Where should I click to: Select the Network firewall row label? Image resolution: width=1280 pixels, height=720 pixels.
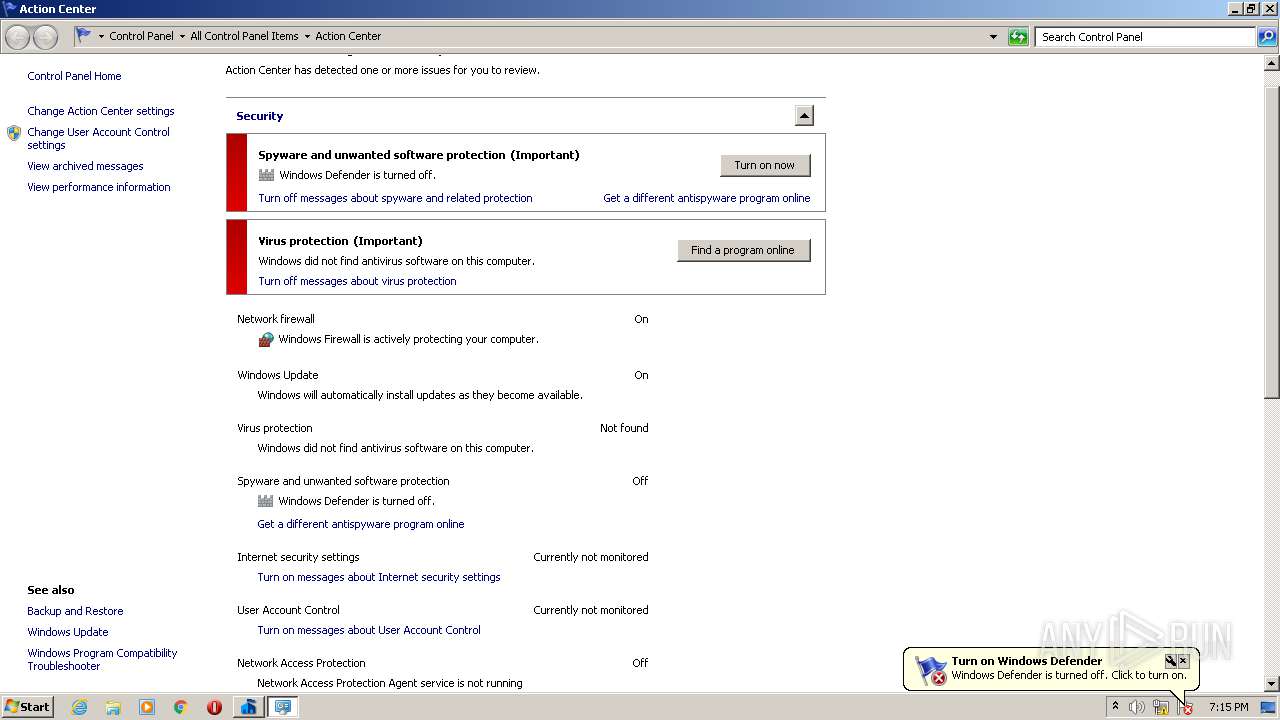[276, 319]
